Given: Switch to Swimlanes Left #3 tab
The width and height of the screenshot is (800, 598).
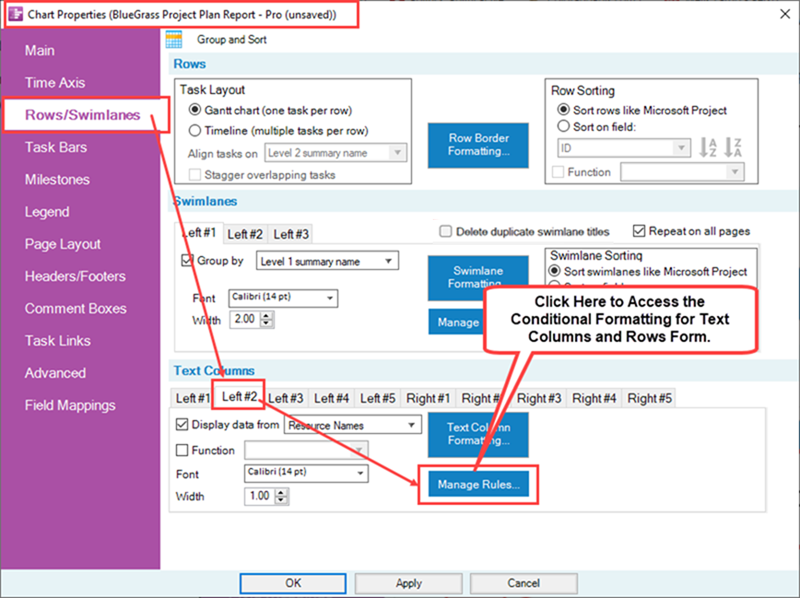Looking at the screenshot, I should tap(291, 234).
